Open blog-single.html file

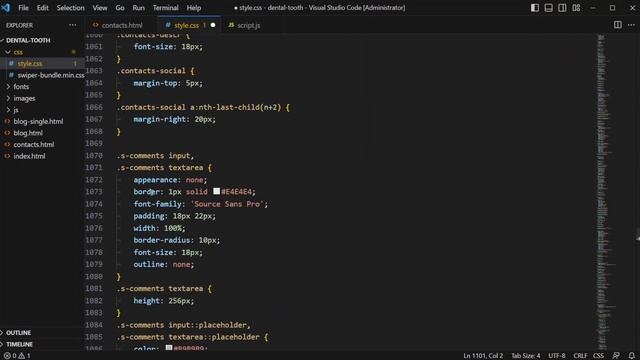coord(38,121)
